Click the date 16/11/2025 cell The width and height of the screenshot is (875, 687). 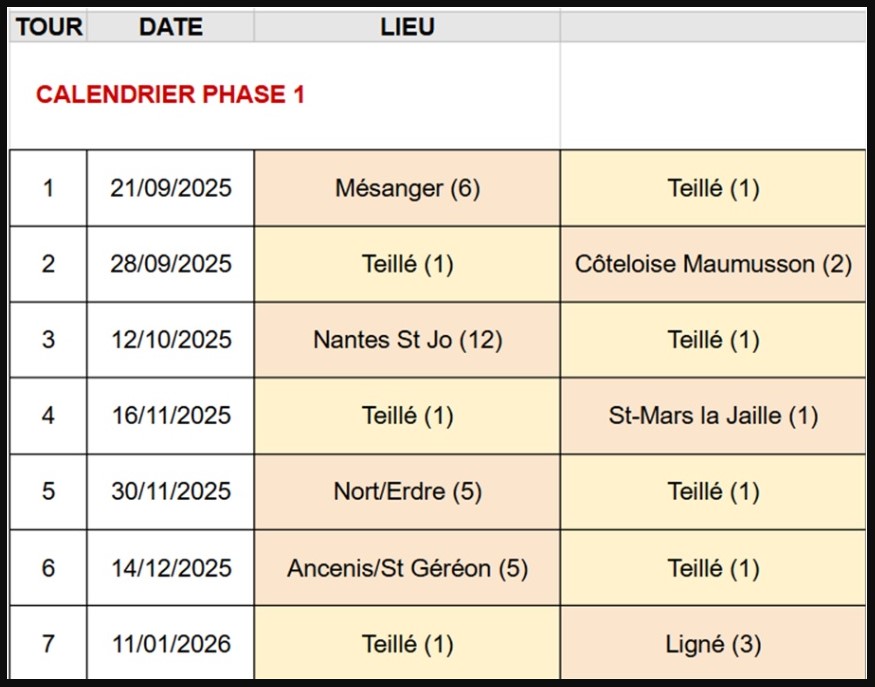pyautogui.click(x=170, y=416)
